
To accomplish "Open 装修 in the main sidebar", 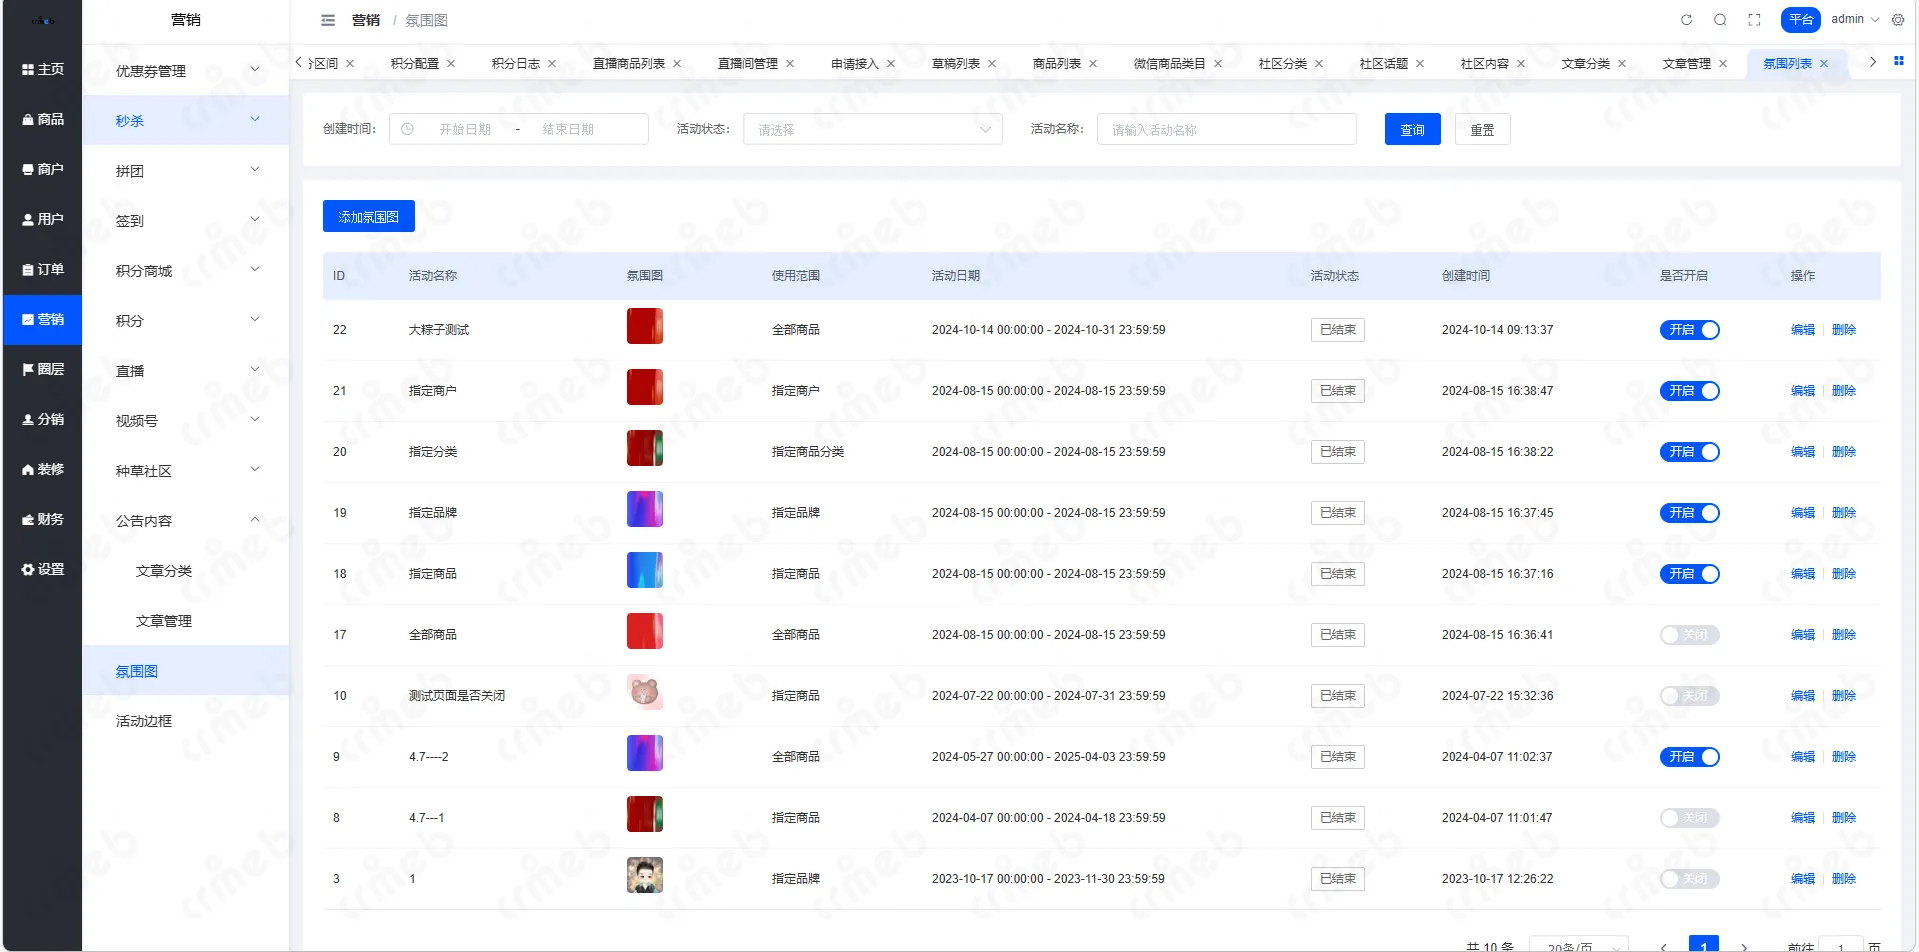I will point(43,469).
